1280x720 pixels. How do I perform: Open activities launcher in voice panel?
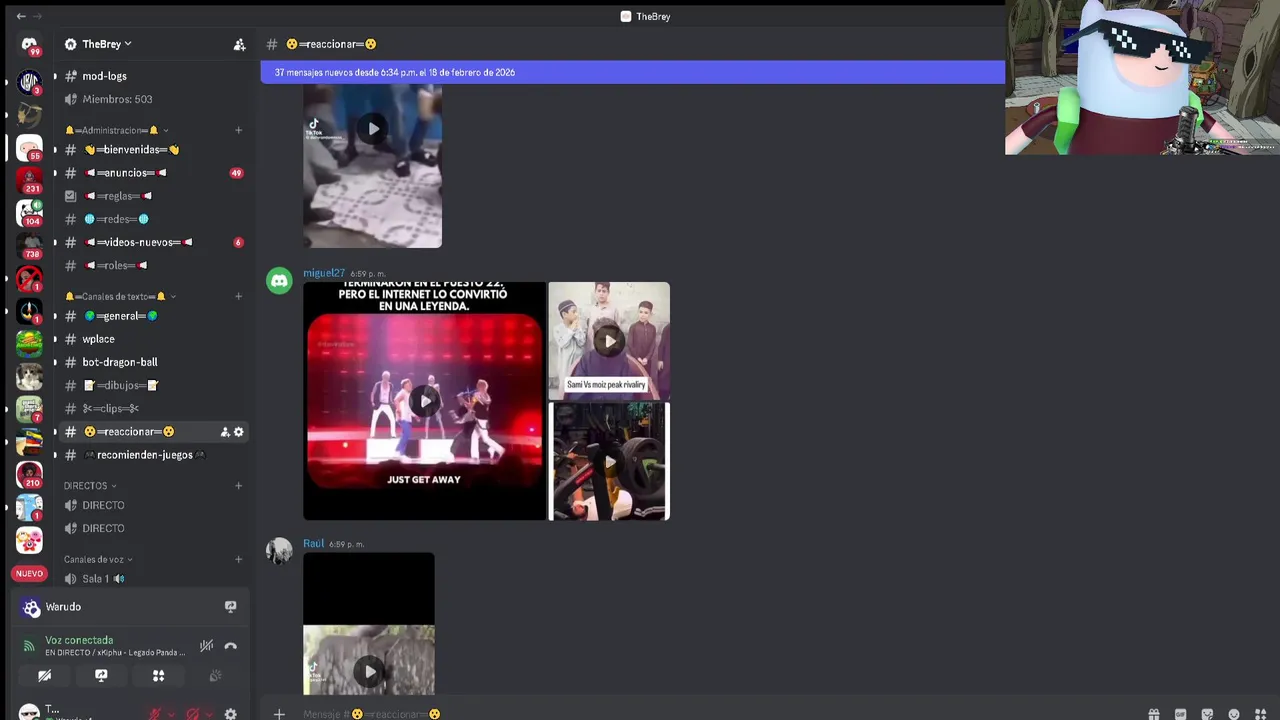(x=158, y=676)
